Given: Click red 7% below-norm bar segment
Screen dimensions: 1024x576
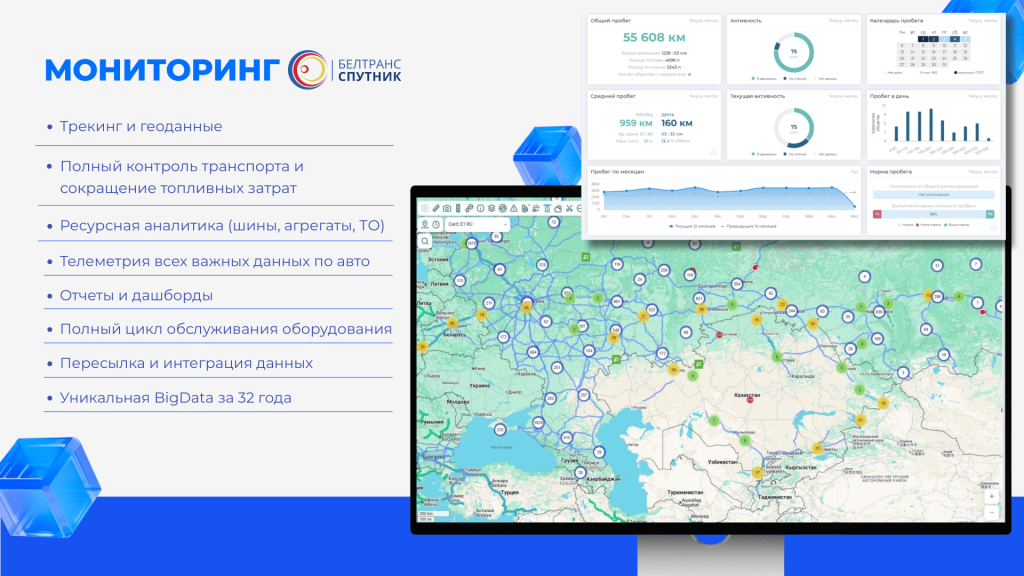Looking at the screenshot, I should pos(877,214).
